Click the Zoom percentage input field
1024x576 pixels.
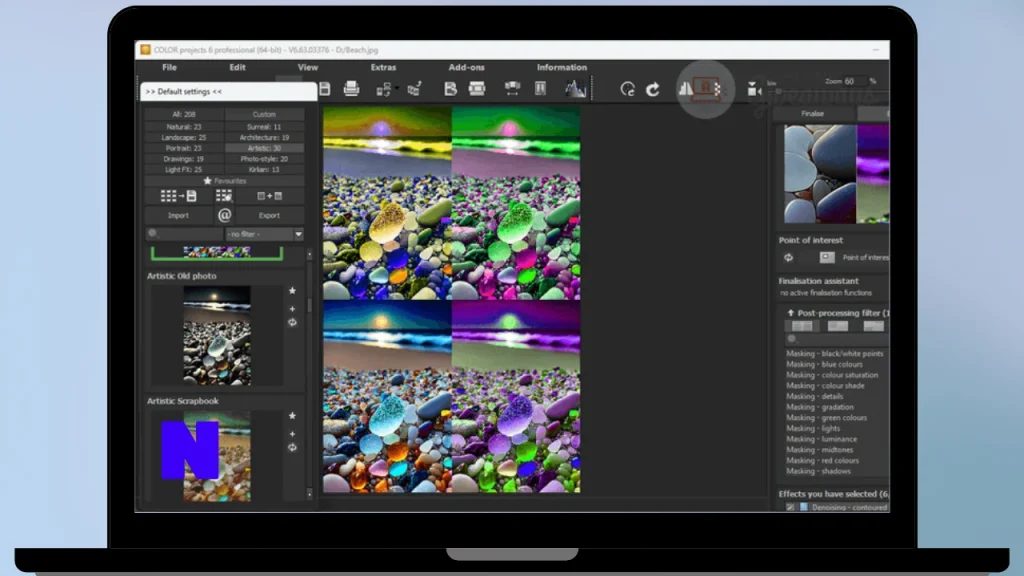tap(855, 81)
